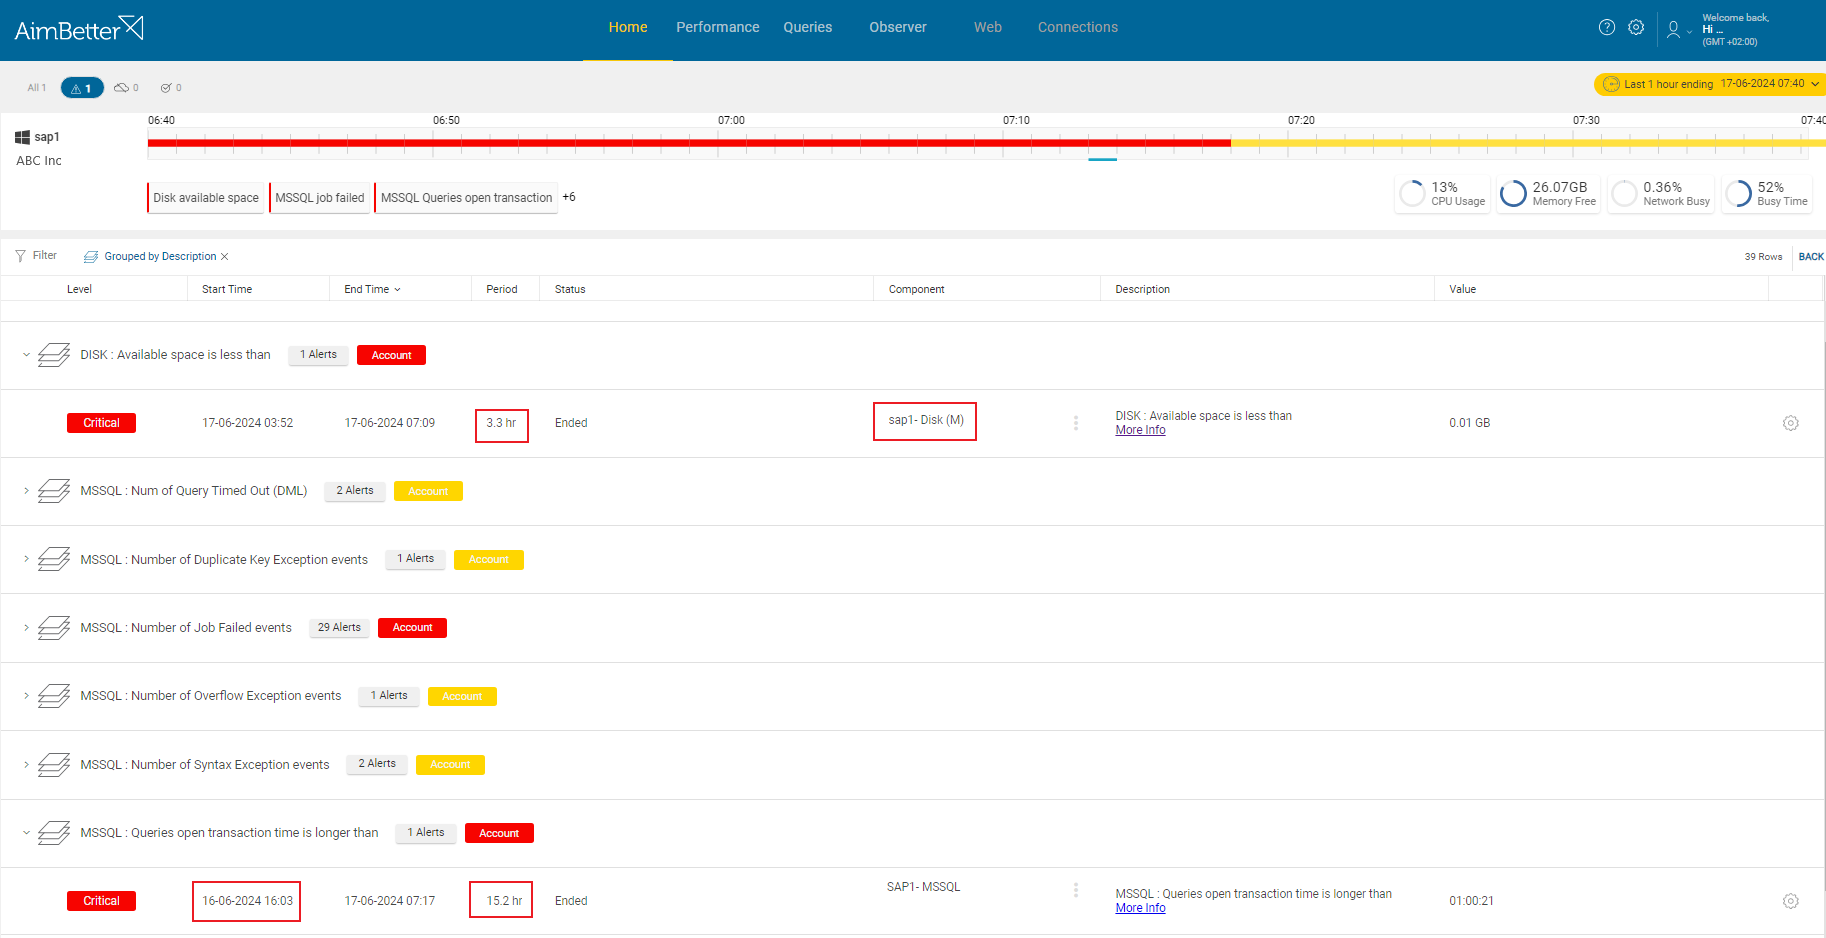The width and height of the screenshot is (1826, 938).
Task: Click the MSSQL job failed tag
Action: tap(320, 198)
